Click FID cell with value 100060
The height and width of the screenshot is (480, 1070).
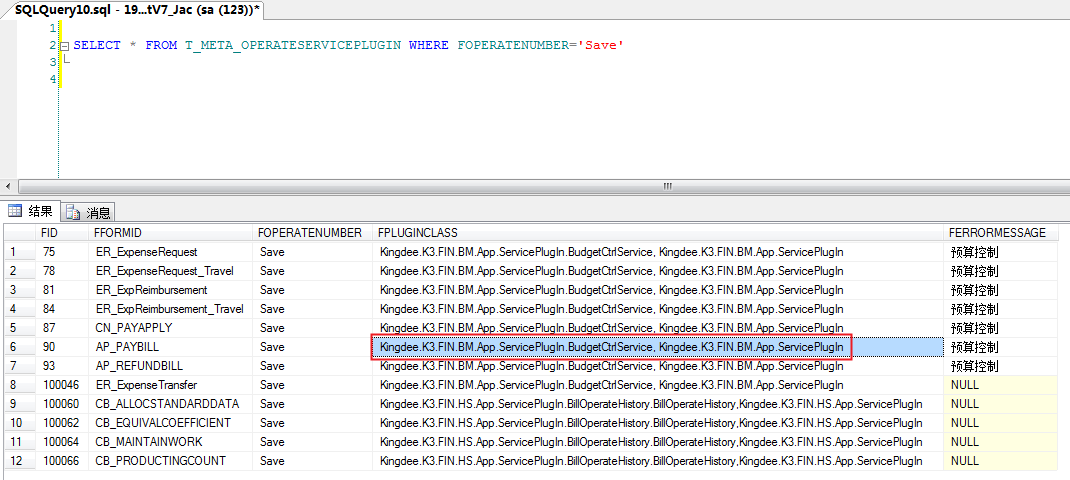63,404
